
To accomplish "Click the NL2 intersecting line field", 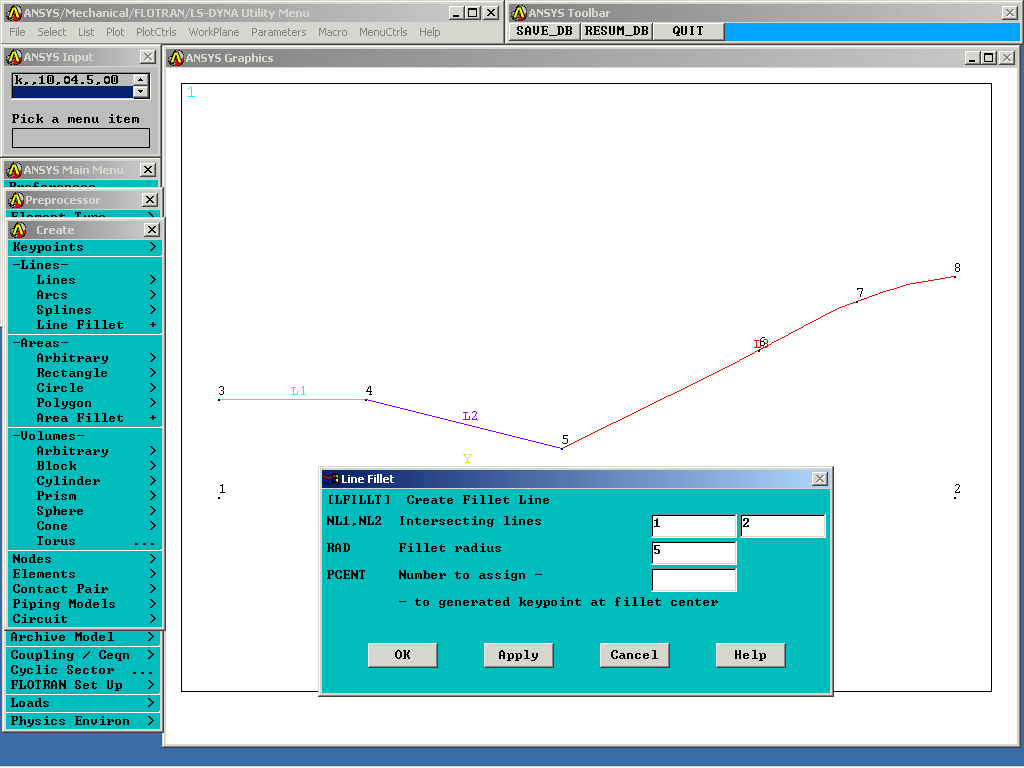I will (x=782, y=526).
